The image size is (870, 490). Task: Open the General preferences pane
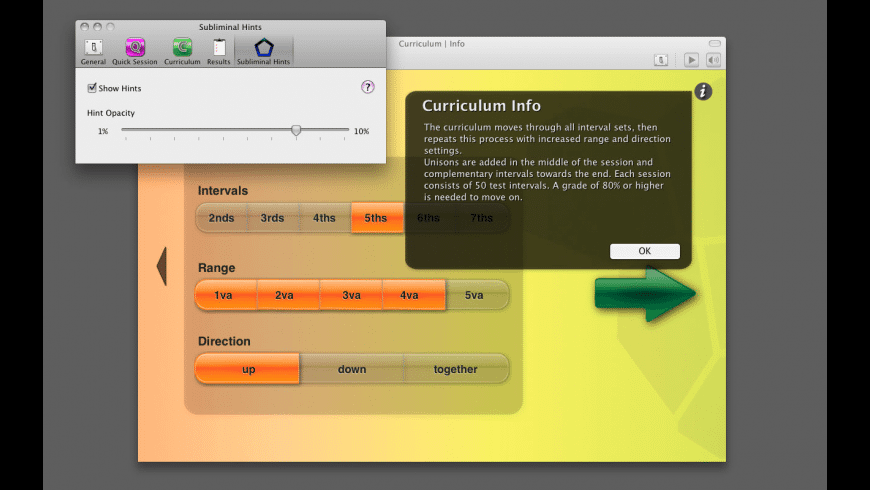(93, 48)
